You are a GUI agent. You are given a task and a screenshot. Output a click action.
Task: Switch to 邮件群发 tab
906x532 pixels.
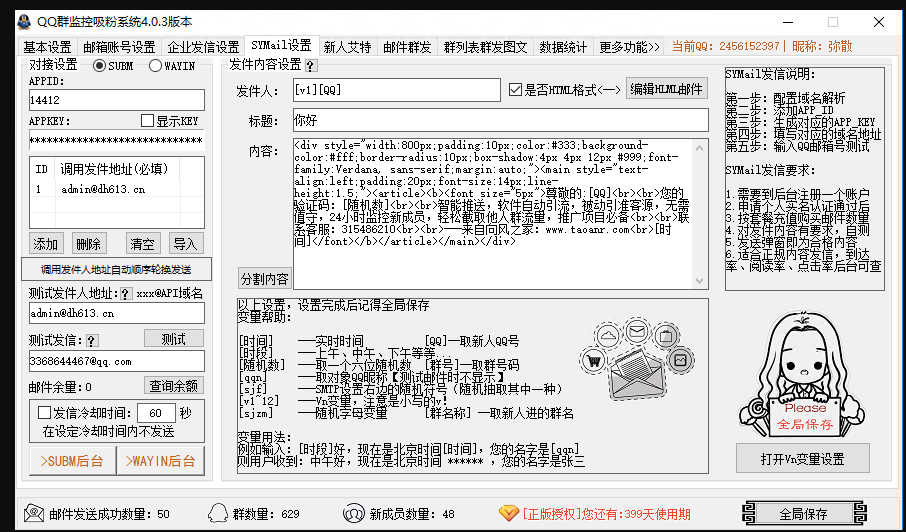(407, 47)
